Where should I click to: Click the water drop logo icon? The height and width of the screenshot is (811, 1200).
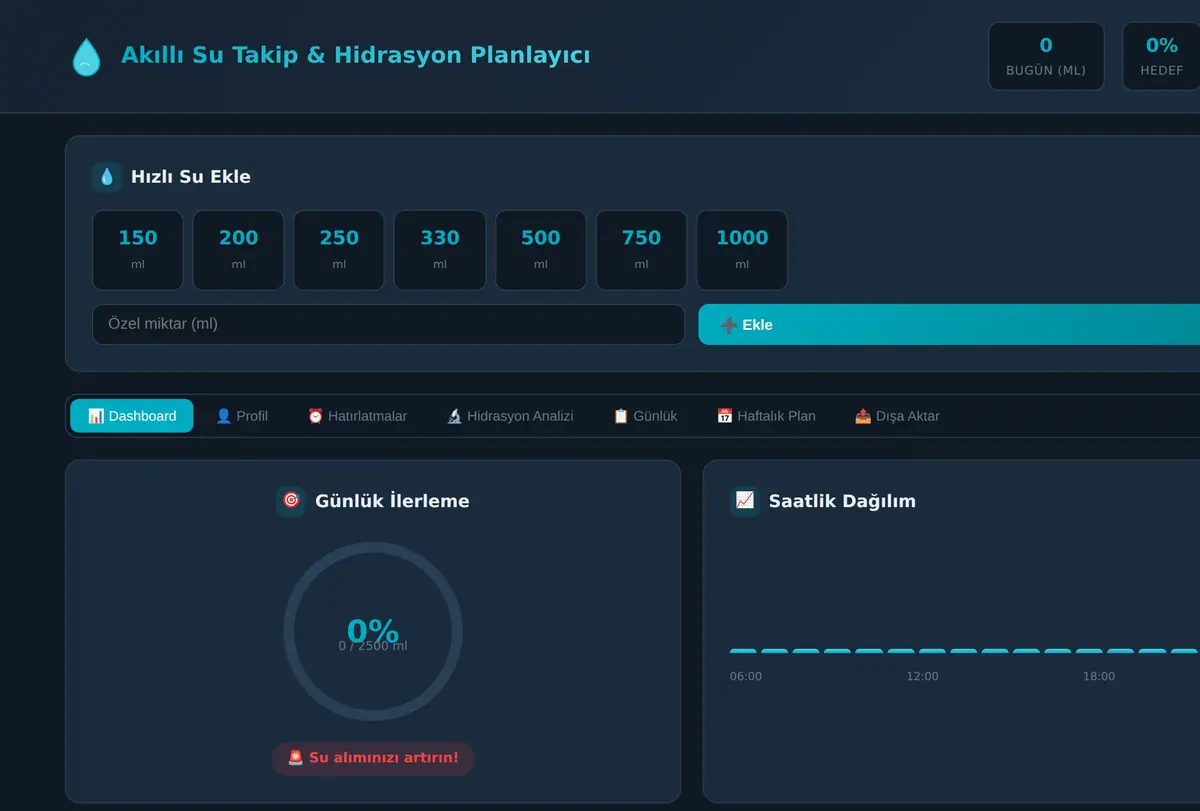(86, 56)
